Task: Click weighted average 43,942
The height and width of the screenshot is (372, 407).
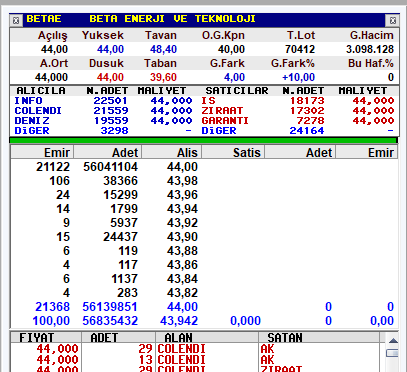Action: tap(179, 321)
